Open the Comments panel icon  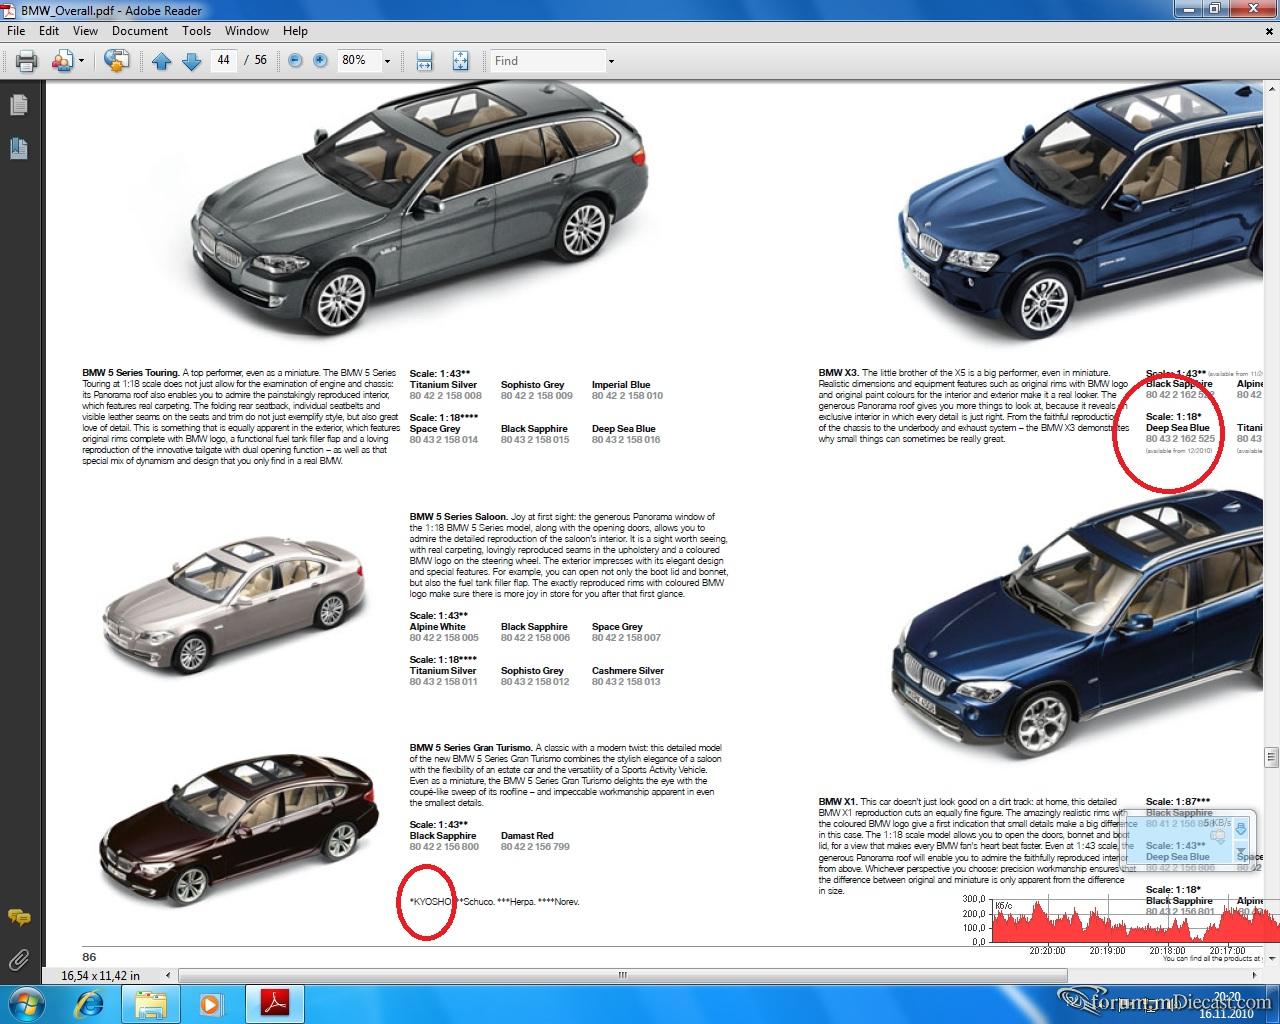[x=19, y=917]
